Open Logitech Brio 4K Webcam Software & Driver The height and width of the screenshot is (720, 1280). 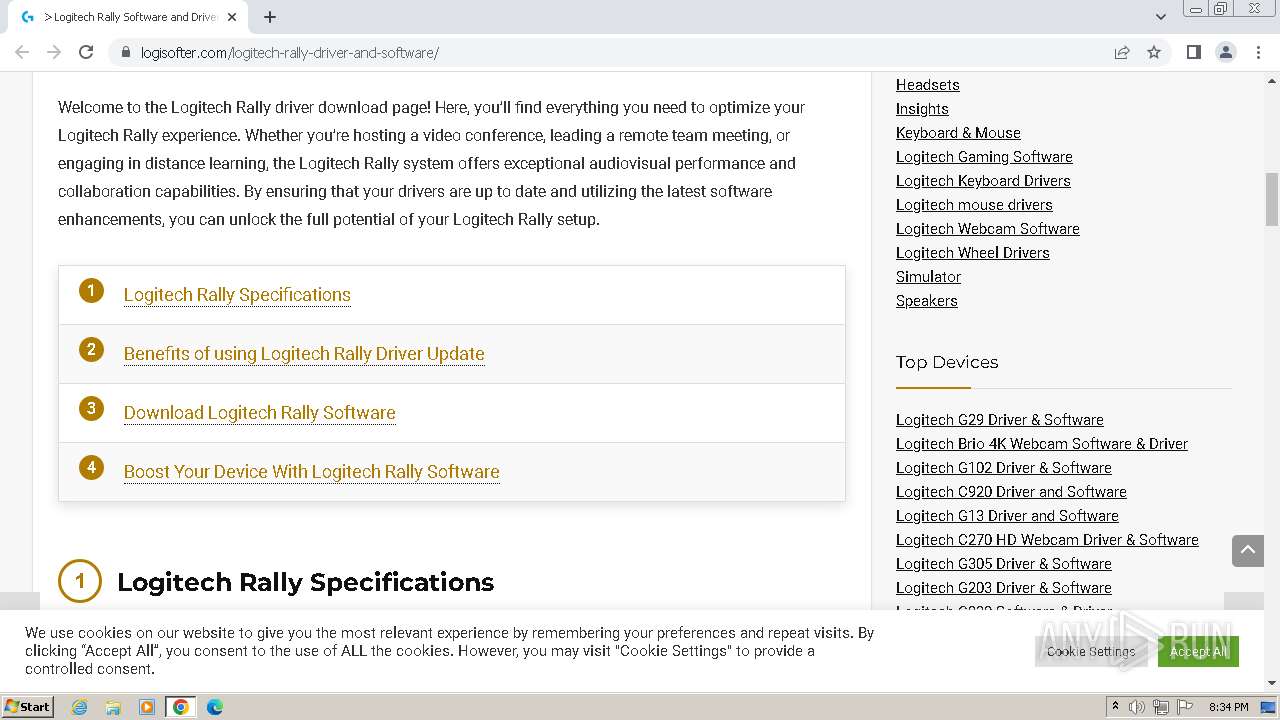pyautogui.click(x=1042, y=444)
